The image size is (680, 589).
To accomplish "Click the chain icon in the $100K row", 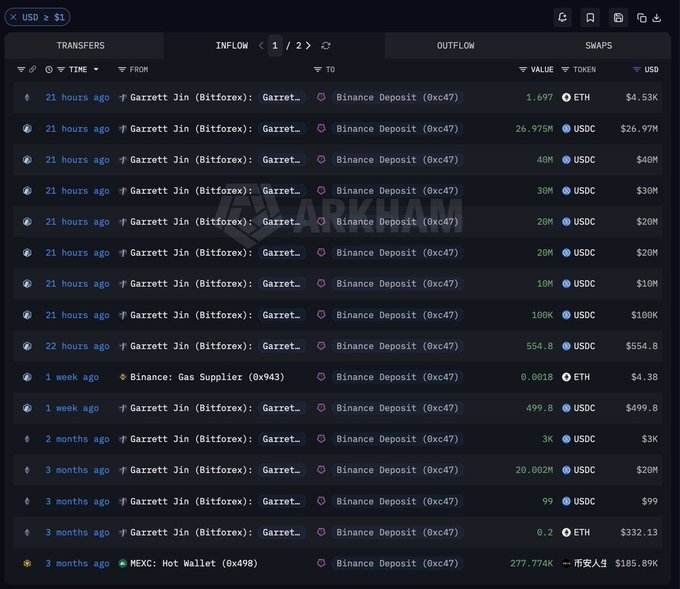I will pyautogui.click(x=27, y=315).
